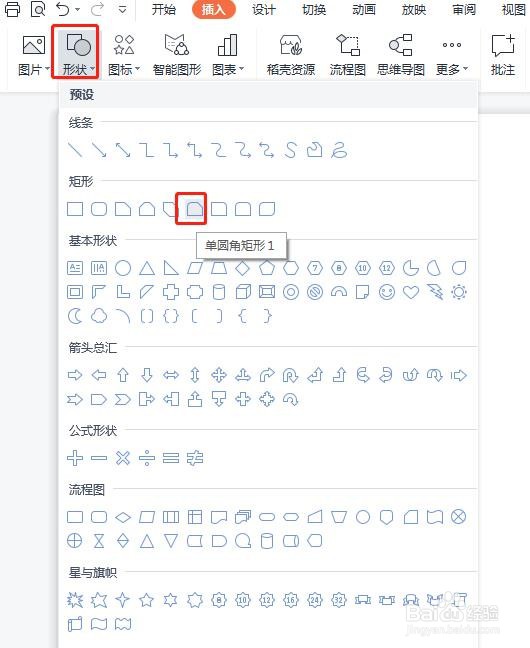Viewport: 530px width, 648px height.
Task: Pick the single rounded corner rectangle shape
Action: click(x=195, y=209)
